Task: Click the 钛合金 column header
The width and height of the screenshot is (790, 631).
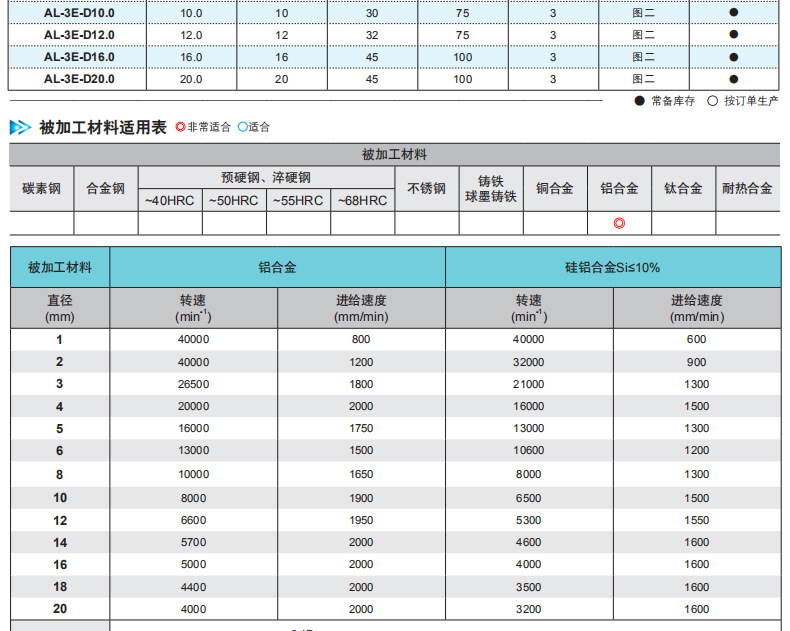Action: pyautogui.click(x=683, y=188)
